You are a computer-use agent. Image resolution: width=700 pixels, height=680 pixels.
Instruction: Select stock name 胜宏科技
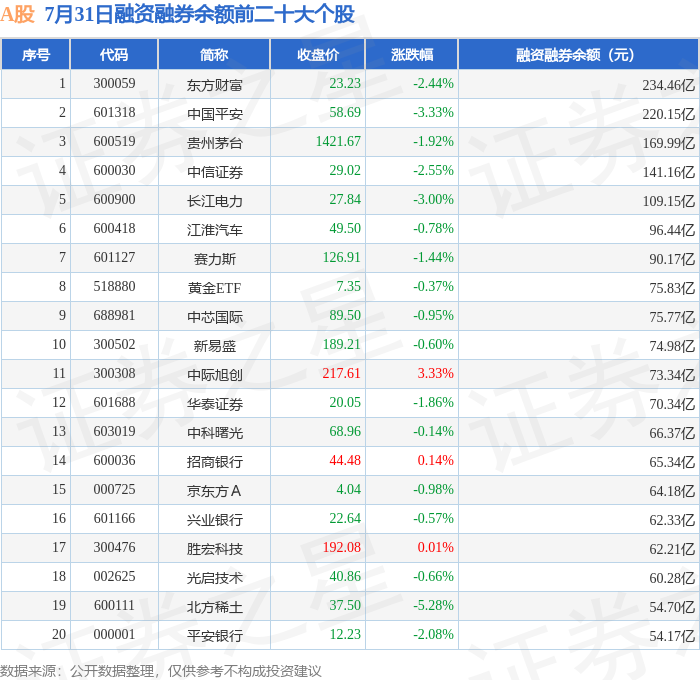[215, 549]
